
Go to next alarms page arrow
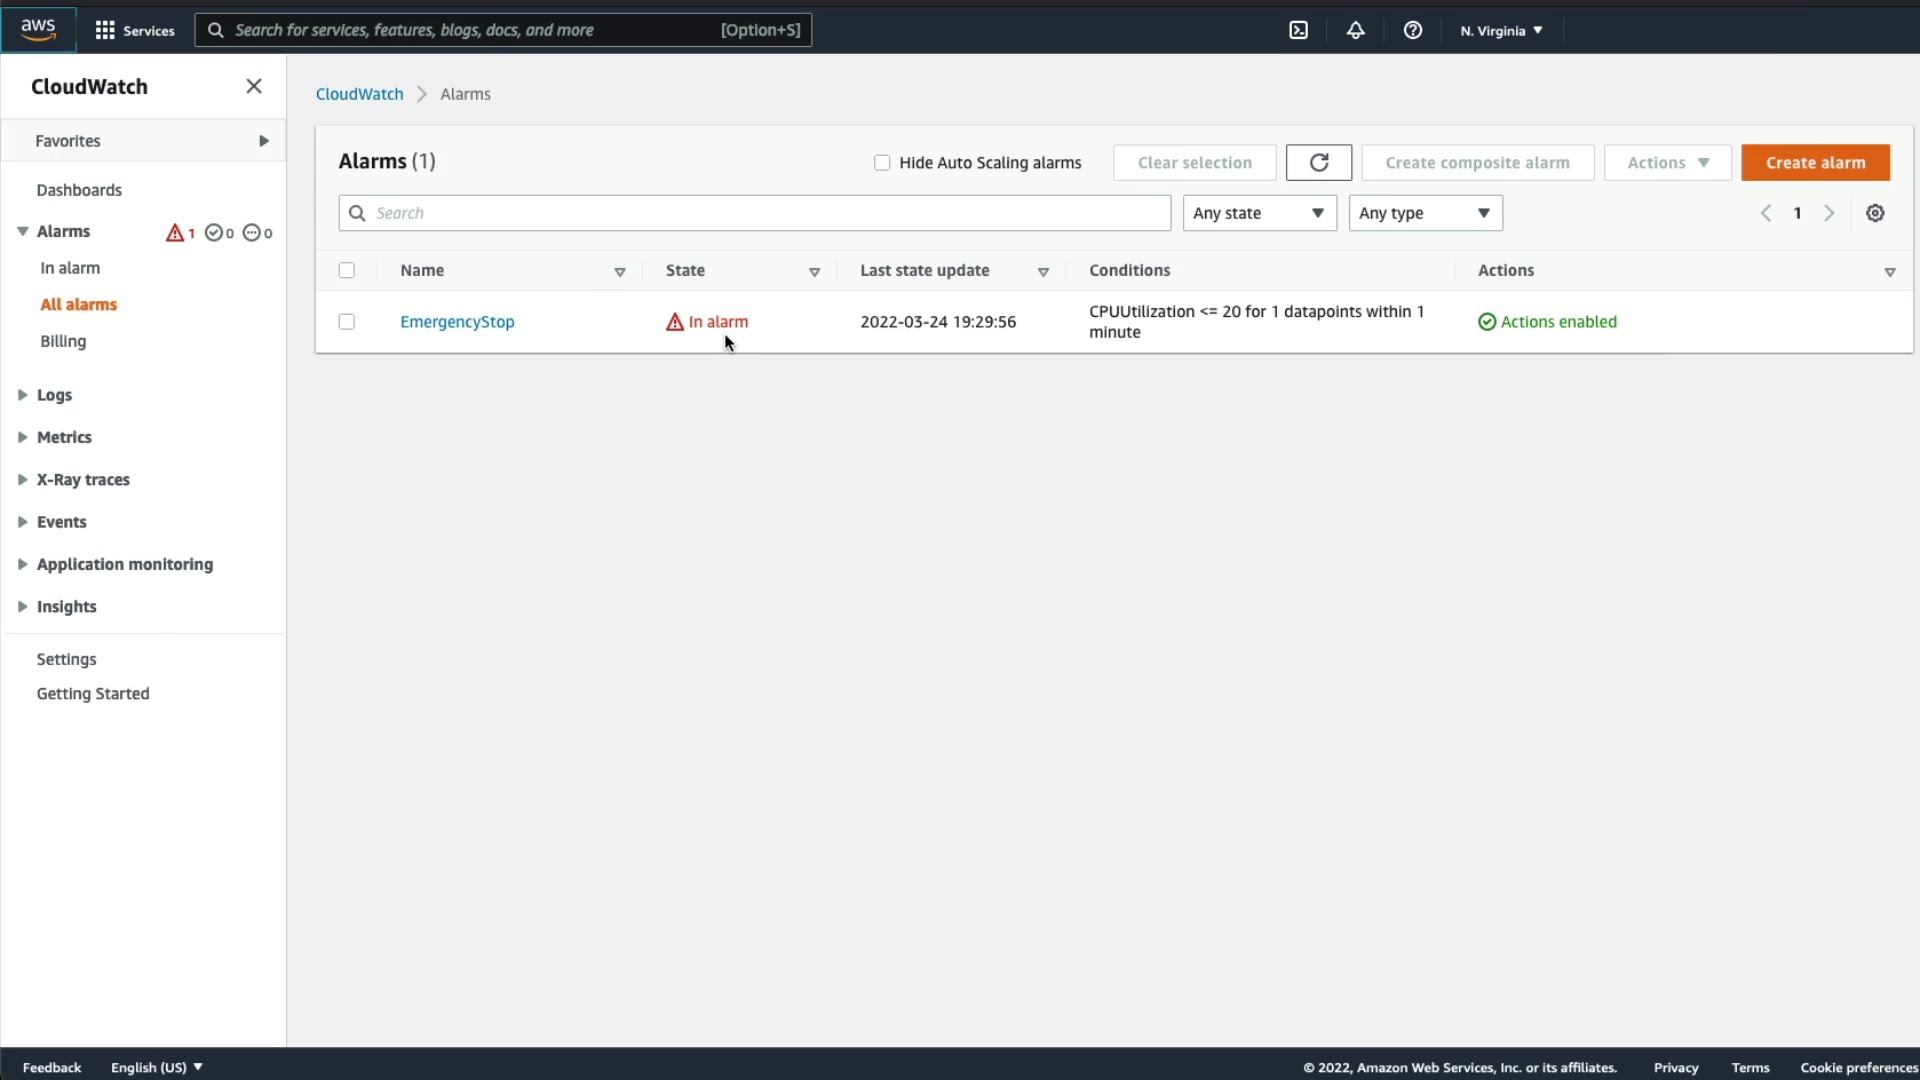pyautogui.click(x=1829, y=213)
